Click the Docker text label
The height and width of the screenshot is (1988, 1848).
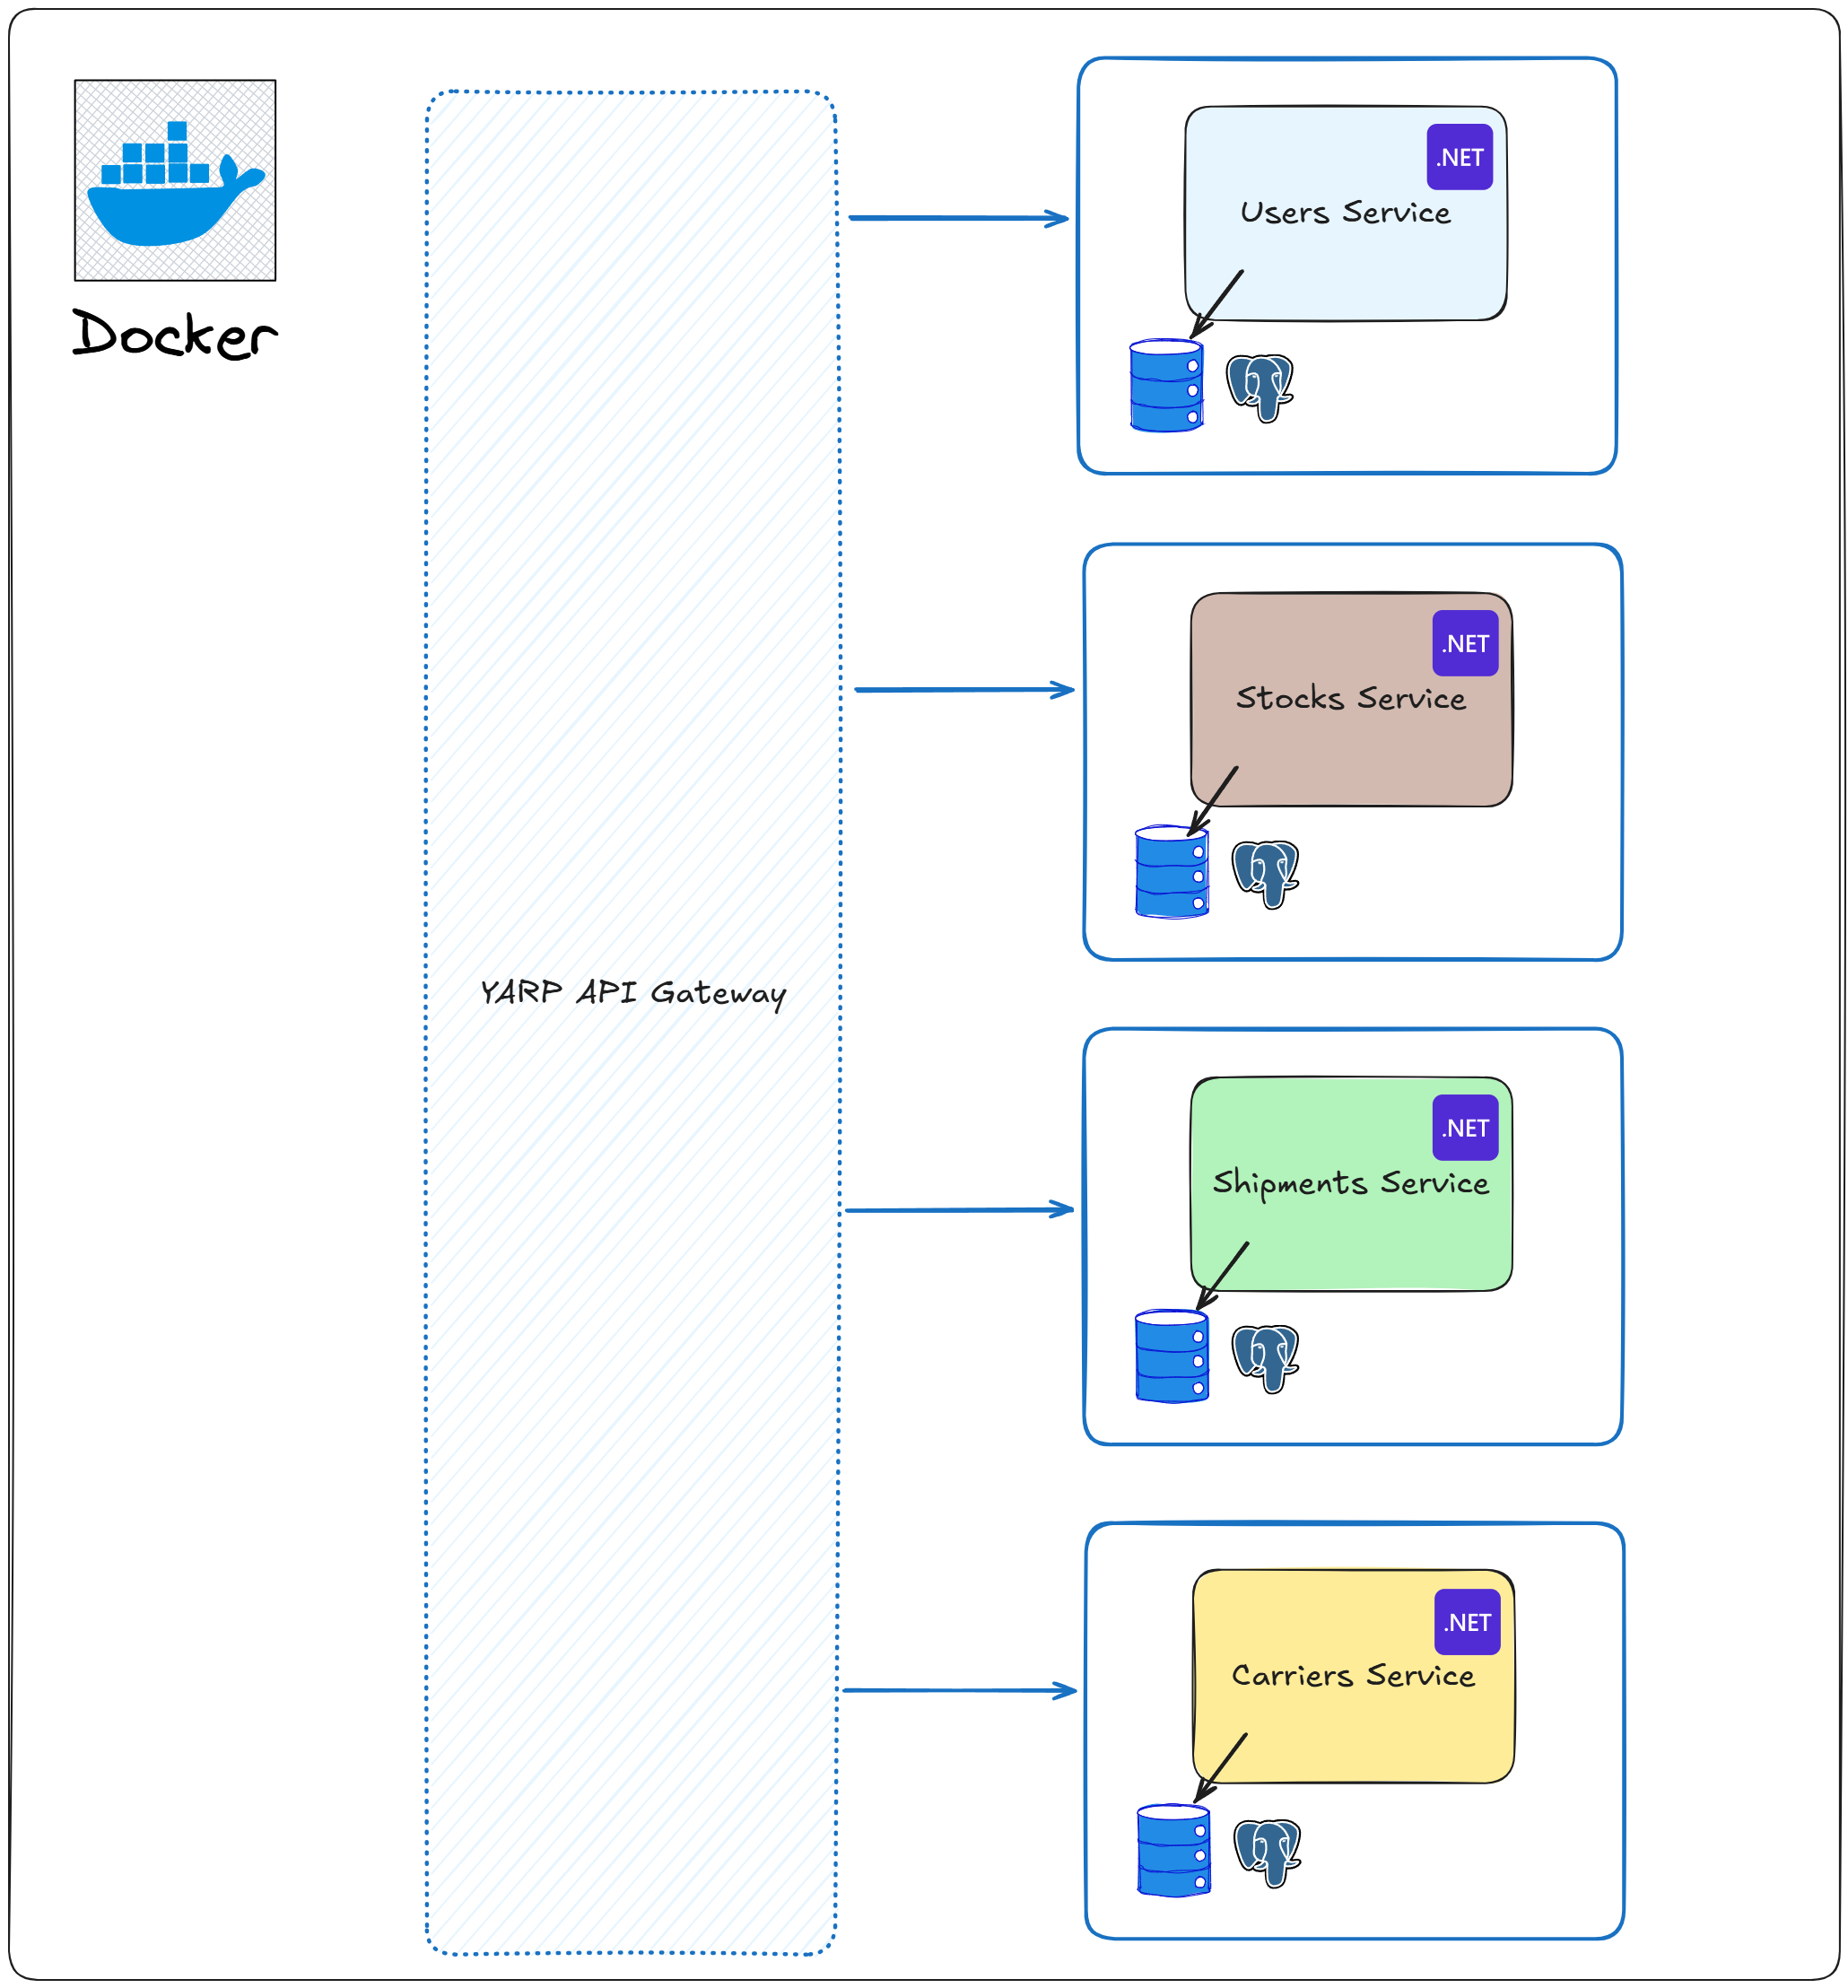point(175,333)
